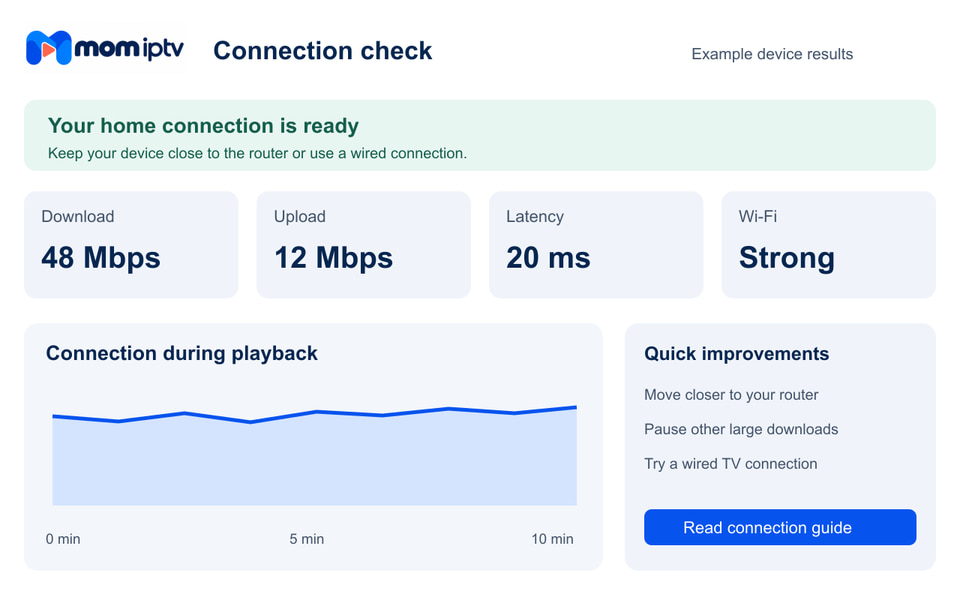The height and width of the screenshot is (600, 960).
Task: Click the 12 Mbps upload value
Action: tap(334, 257)
